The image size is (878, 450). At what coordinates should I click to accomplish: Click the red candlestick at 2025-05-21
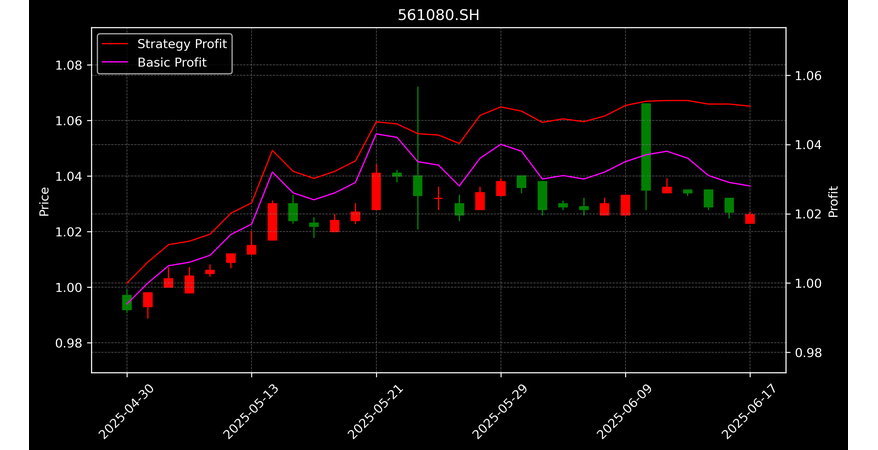[x=376, y=191]
